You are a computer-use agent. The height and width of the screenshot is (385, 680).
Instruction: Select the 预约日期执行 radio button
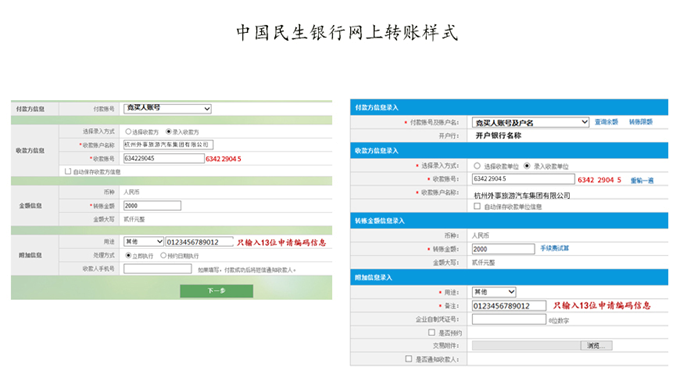point(163,255)
